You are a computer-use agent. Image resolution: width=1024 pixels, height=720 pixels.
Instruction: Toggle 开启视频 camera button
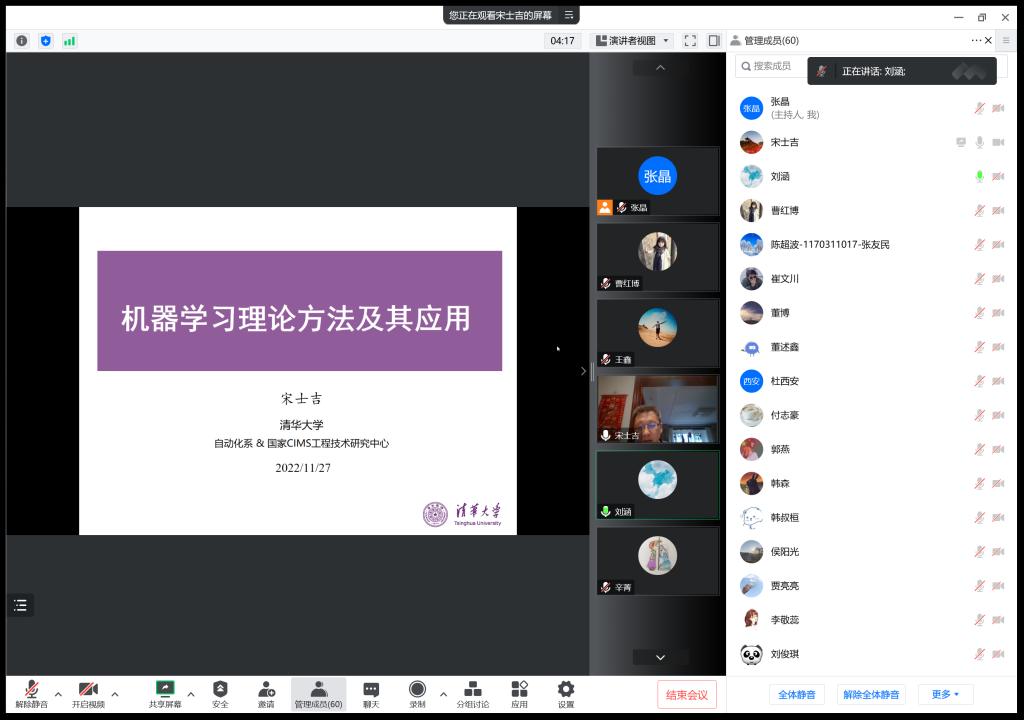(88, 690)
